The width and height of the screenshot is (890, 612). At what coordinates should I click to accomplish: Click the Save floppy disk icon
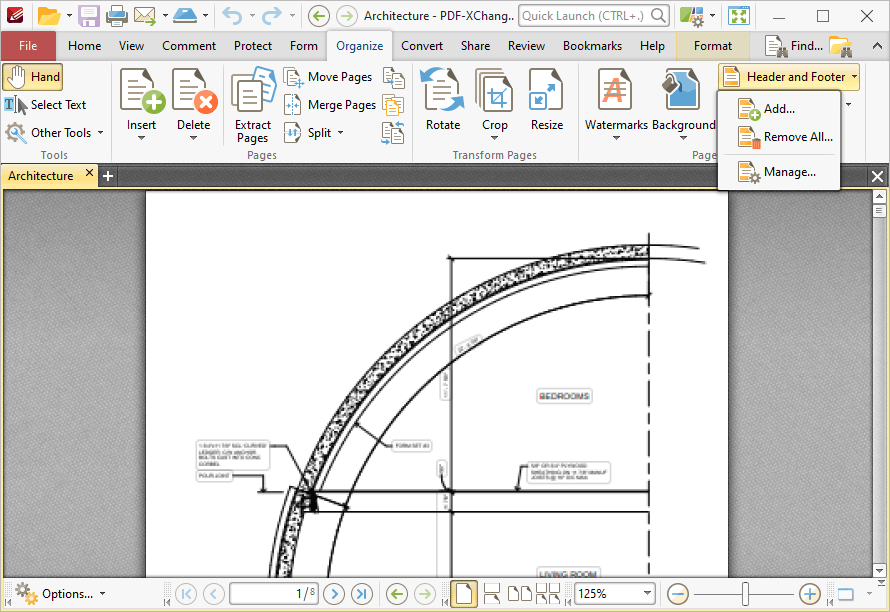click(89, 16)
